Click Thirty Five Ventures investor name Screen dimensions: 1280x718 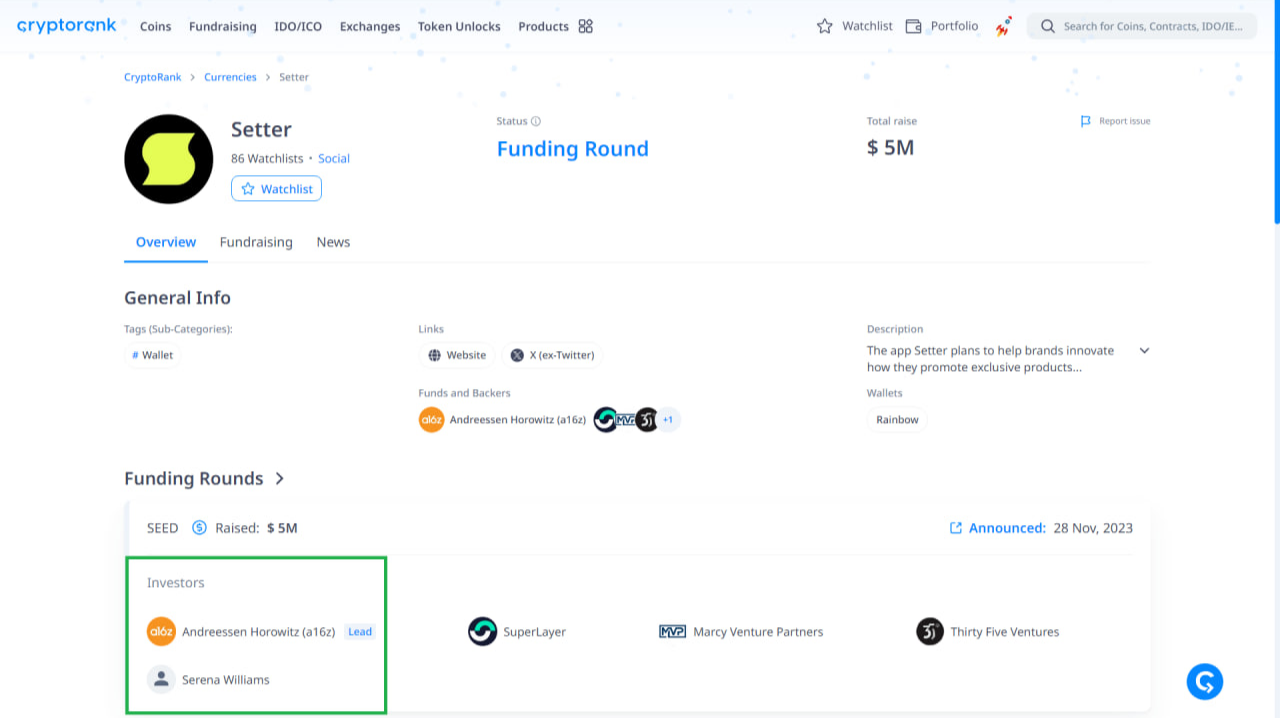[x=1004, y=632]
